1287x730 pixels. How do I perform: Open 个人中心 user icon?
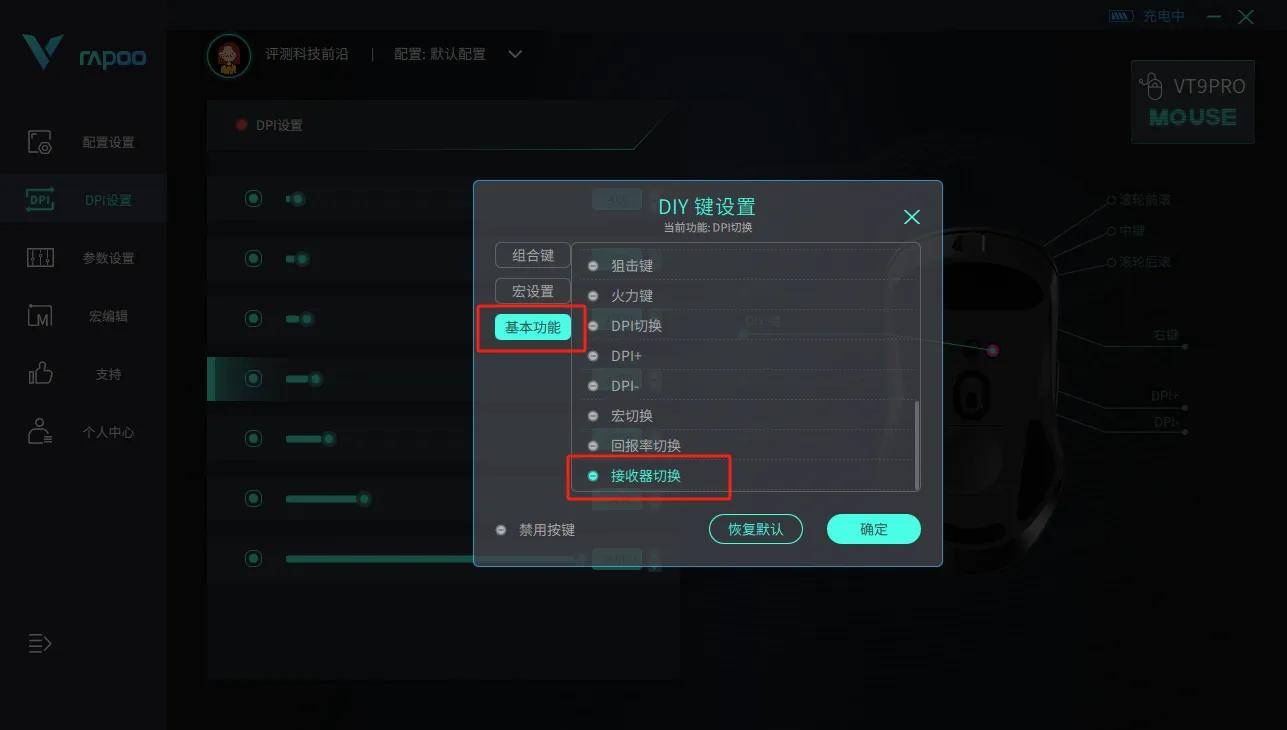pos(40,432)
